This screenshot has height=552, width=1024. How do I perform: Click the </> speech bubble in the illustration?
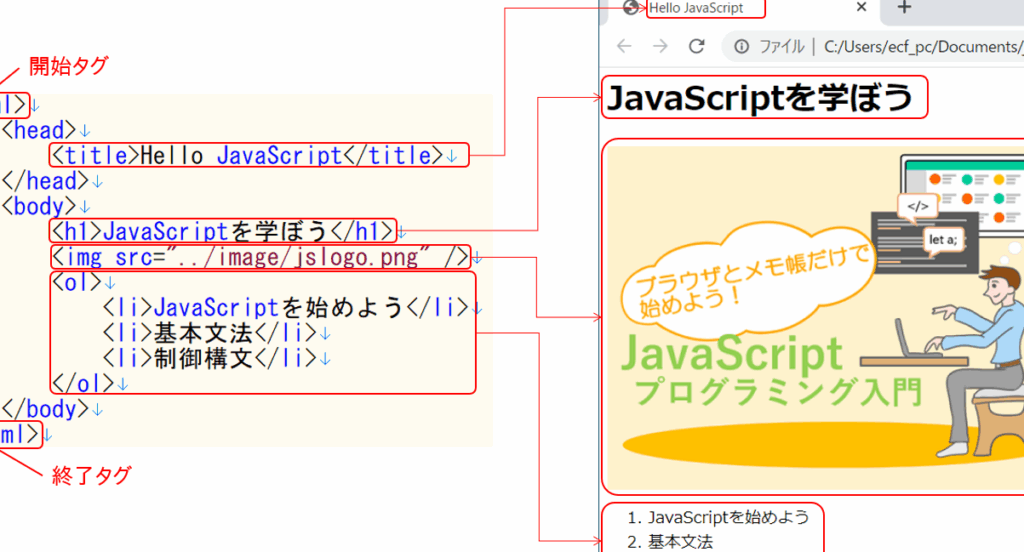(919, 207)
